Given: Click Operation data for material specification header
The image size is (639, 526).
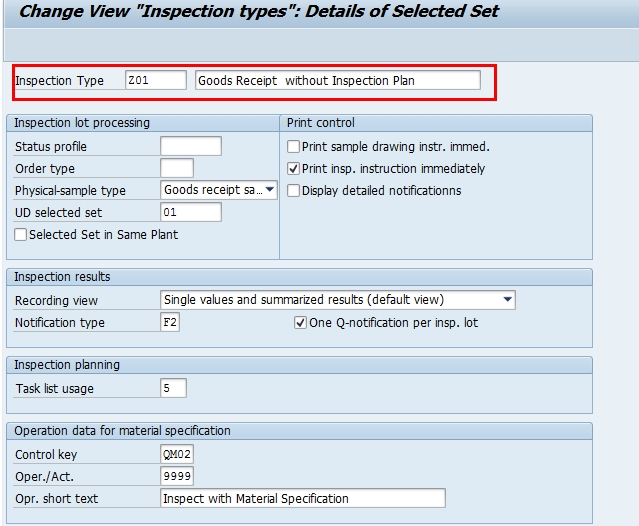Looking at the screenshot, I should click(300, 431).
